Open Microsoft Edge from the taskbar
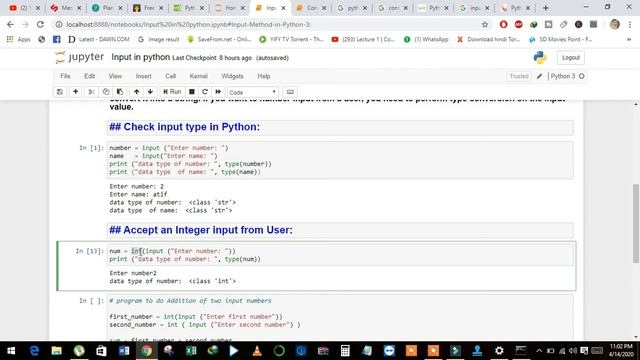 coord(34,351)
